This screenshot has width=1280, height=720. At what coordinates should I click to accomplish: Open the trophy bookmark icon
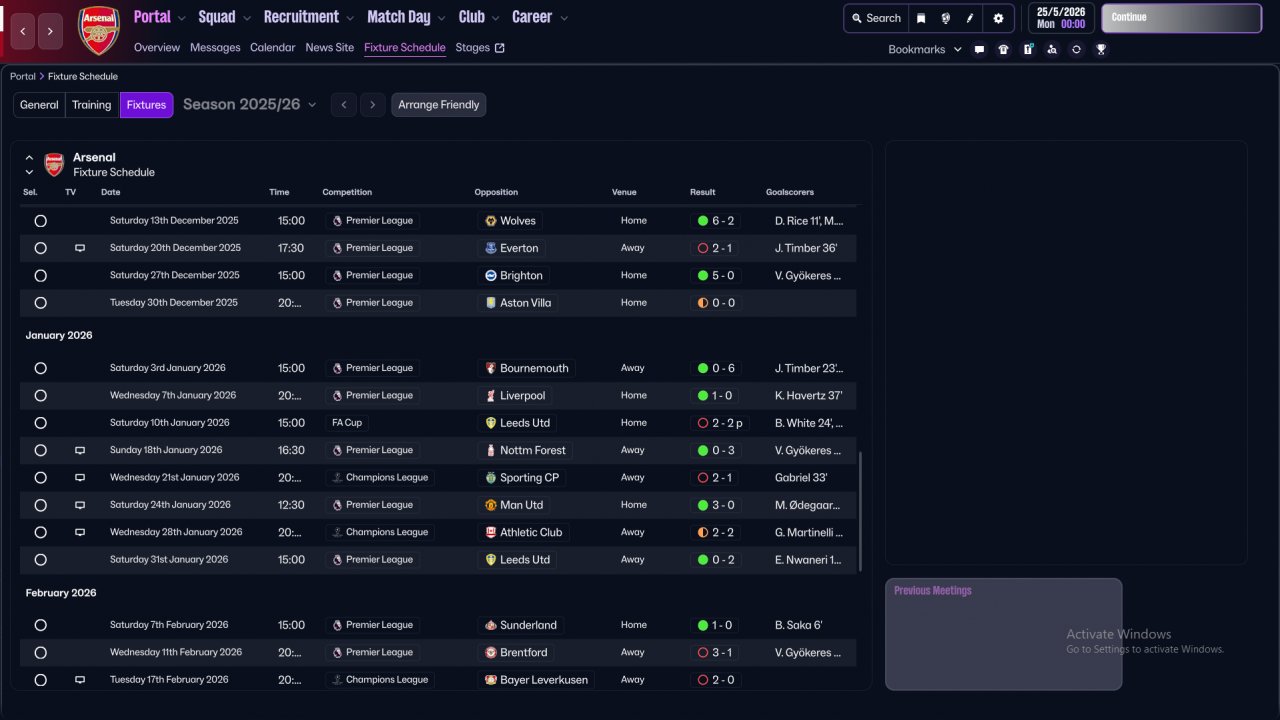coord(1101,49)
